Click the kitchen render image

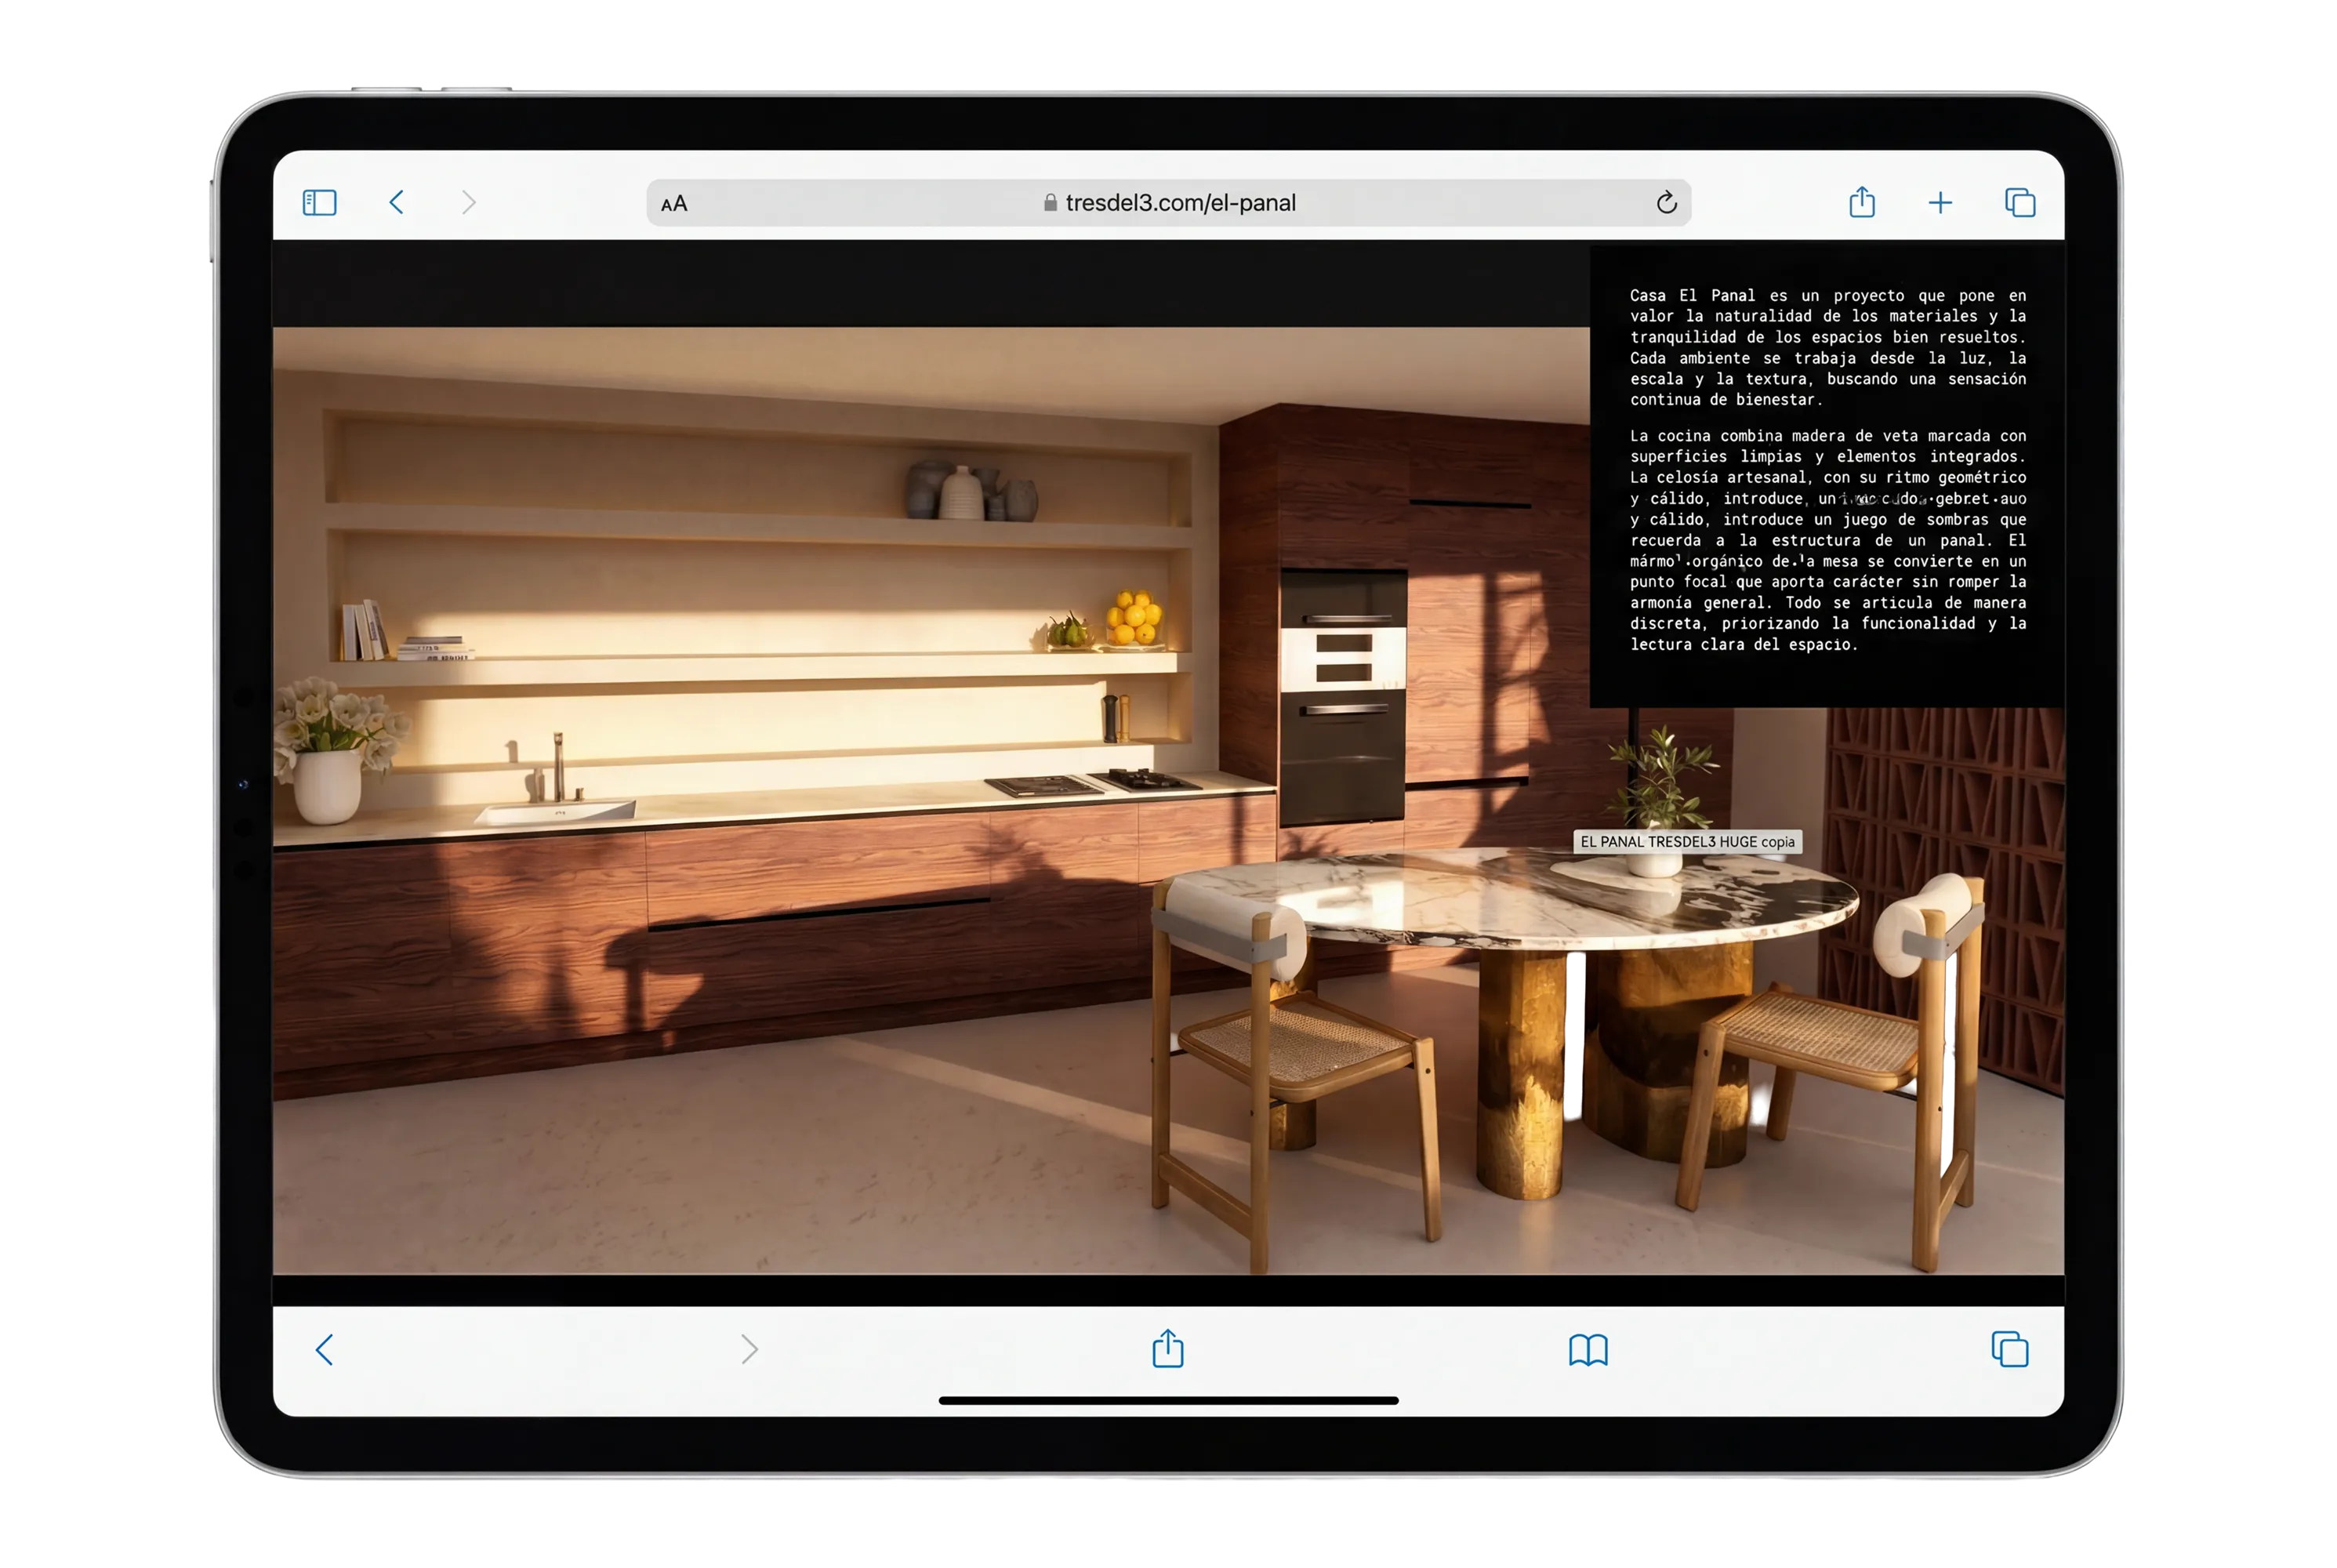coord(930,800)
